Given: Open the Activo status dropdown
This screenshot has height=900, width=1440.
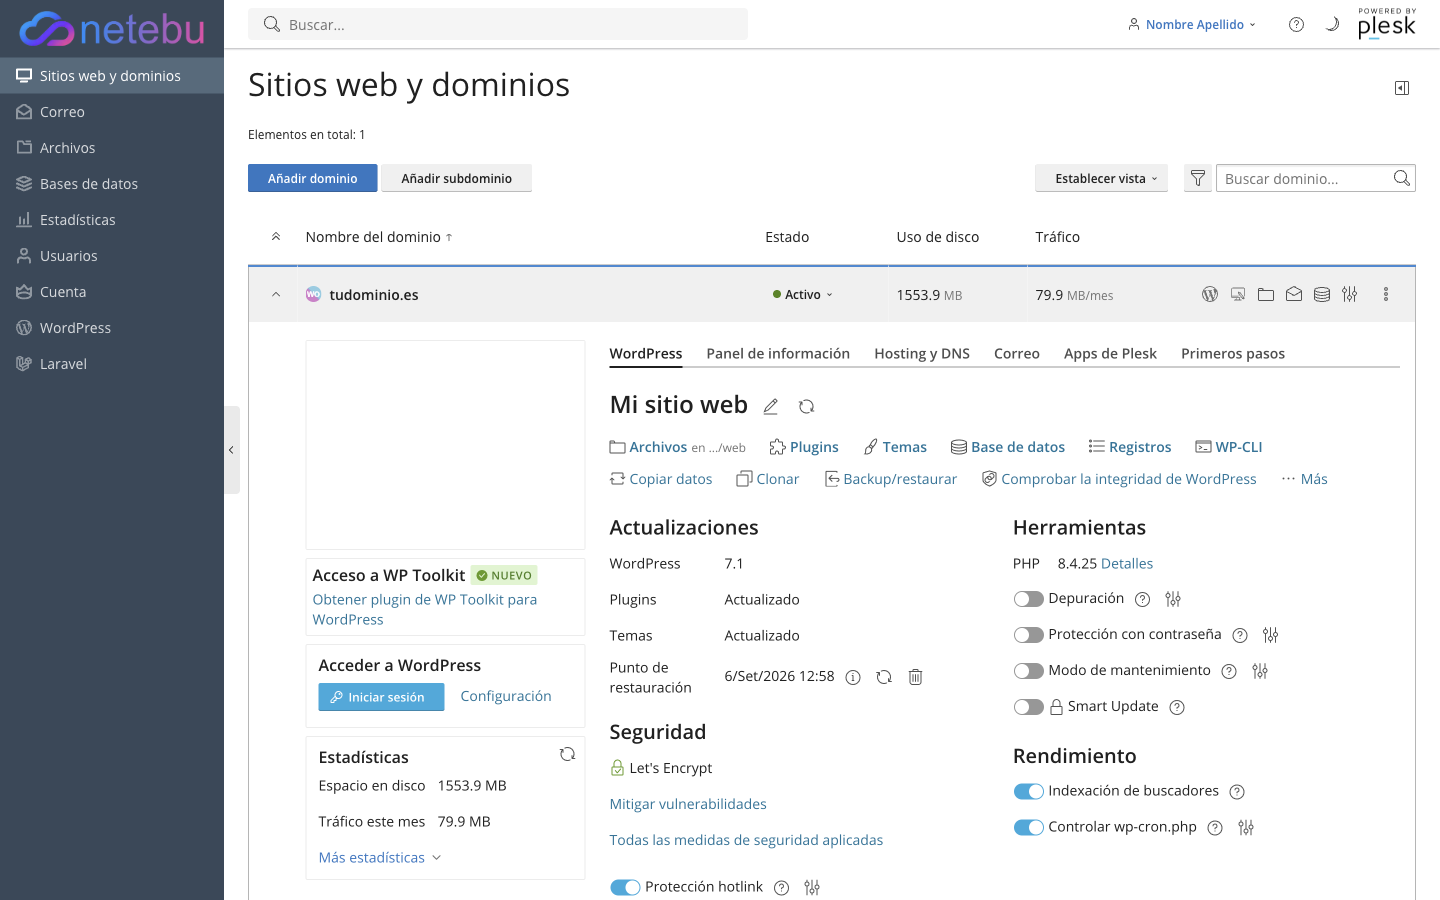Looking at the screenshot, I should [x=803, y=295].
